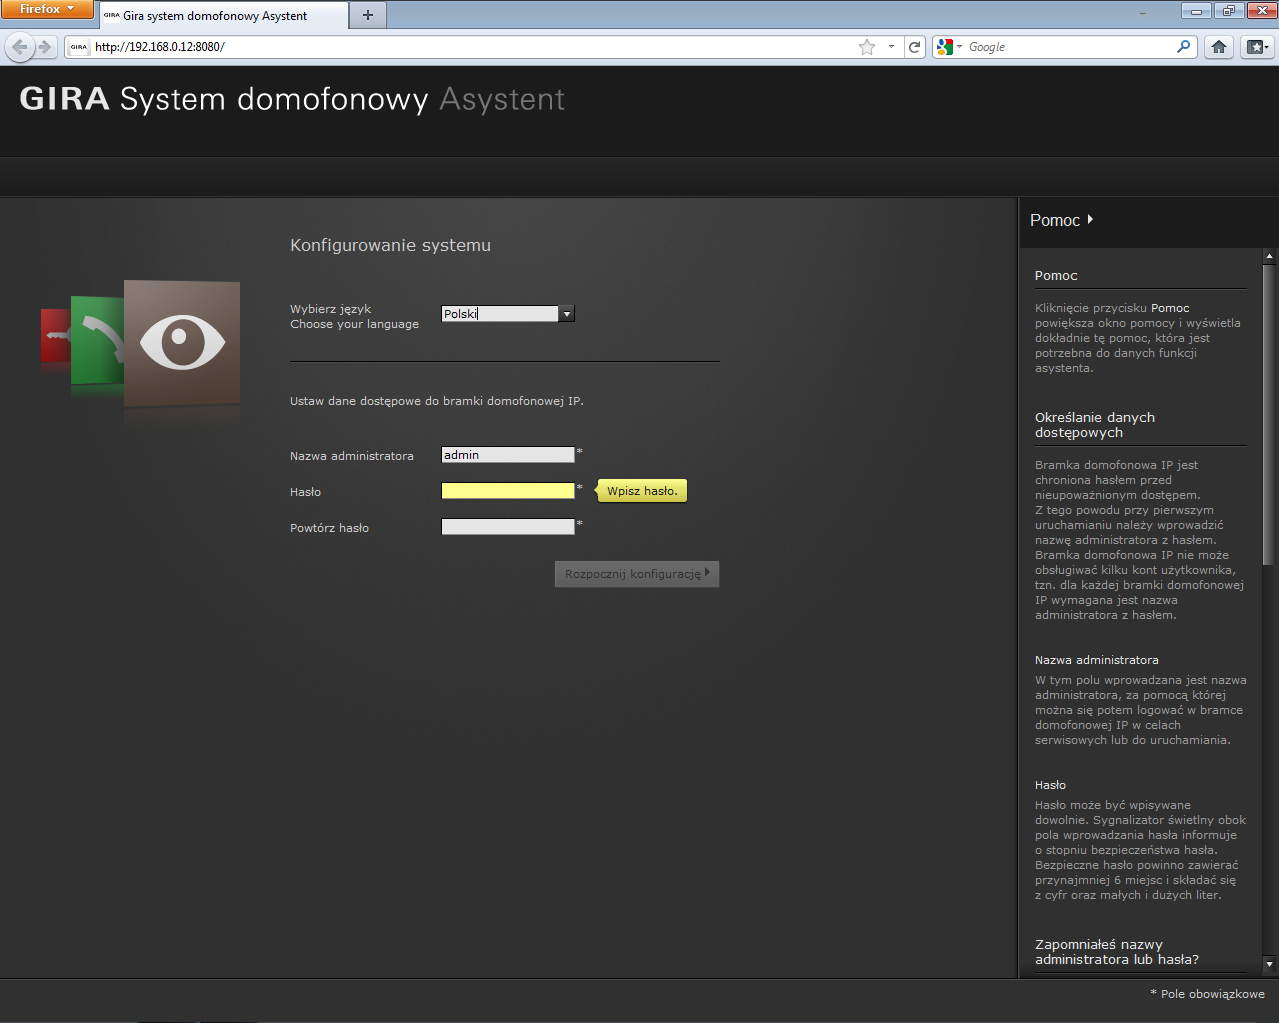Open the Bookmarks menu icon

point(1257,47)
